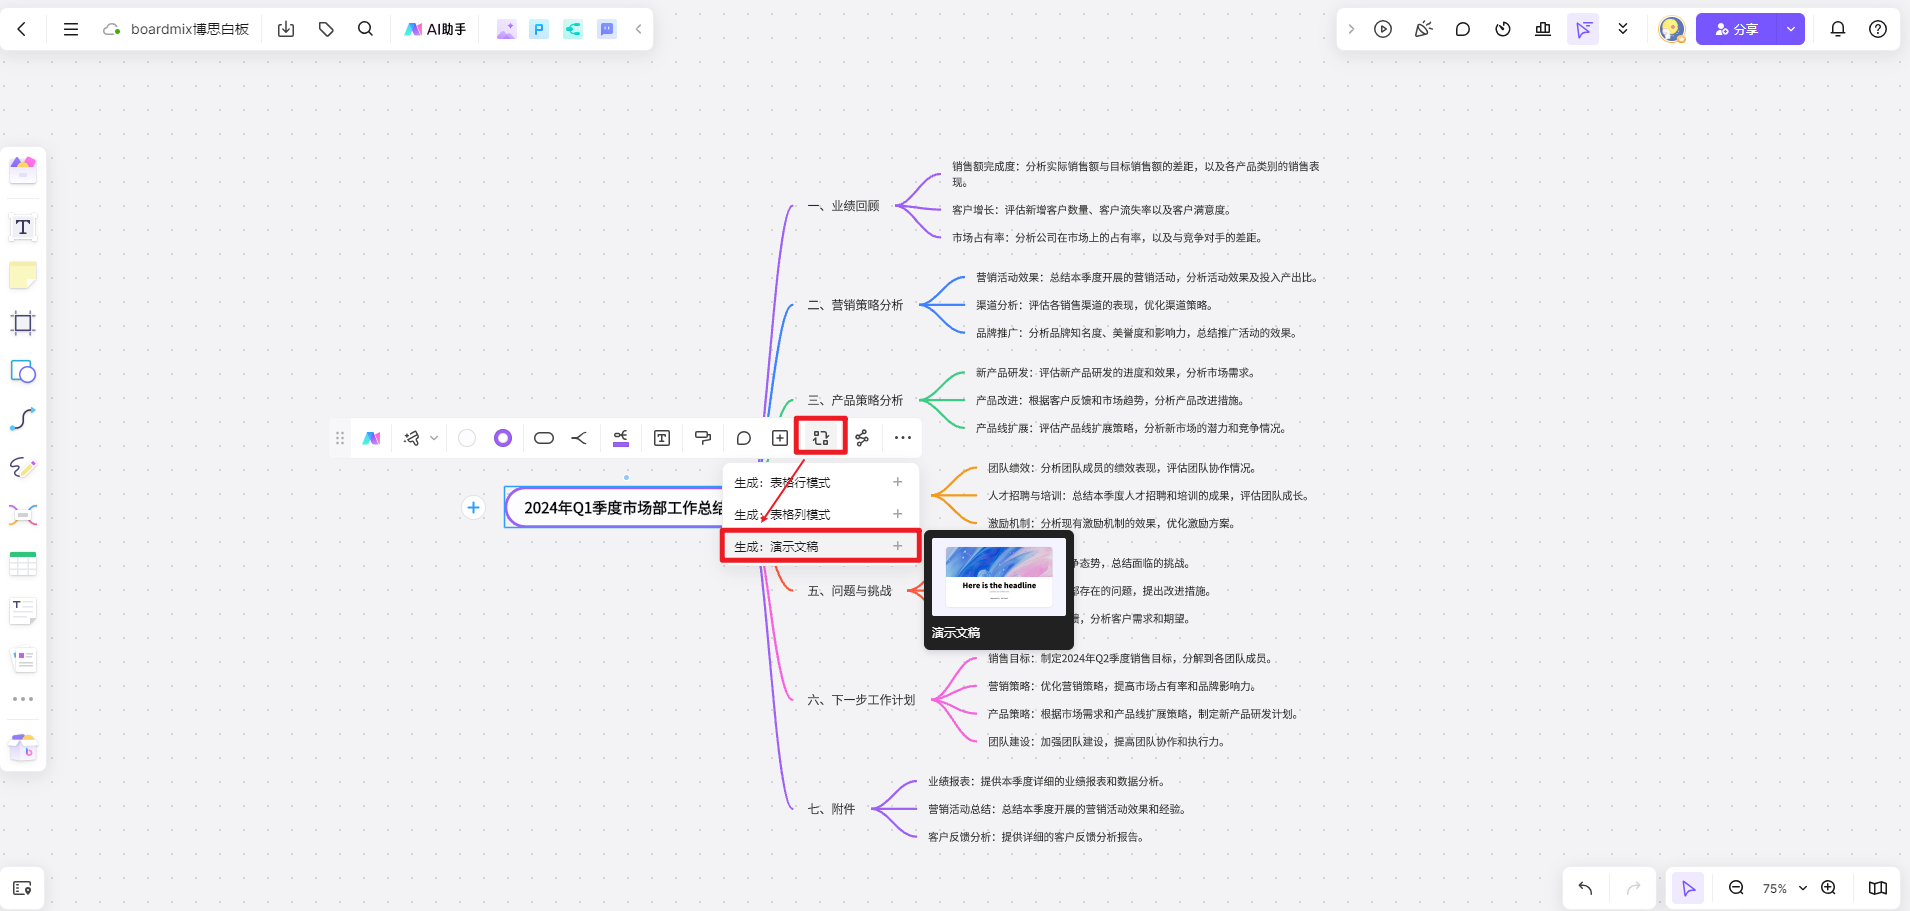
Task: Select the shapes tool in the sidebar
Action: (x=22, y=371)
